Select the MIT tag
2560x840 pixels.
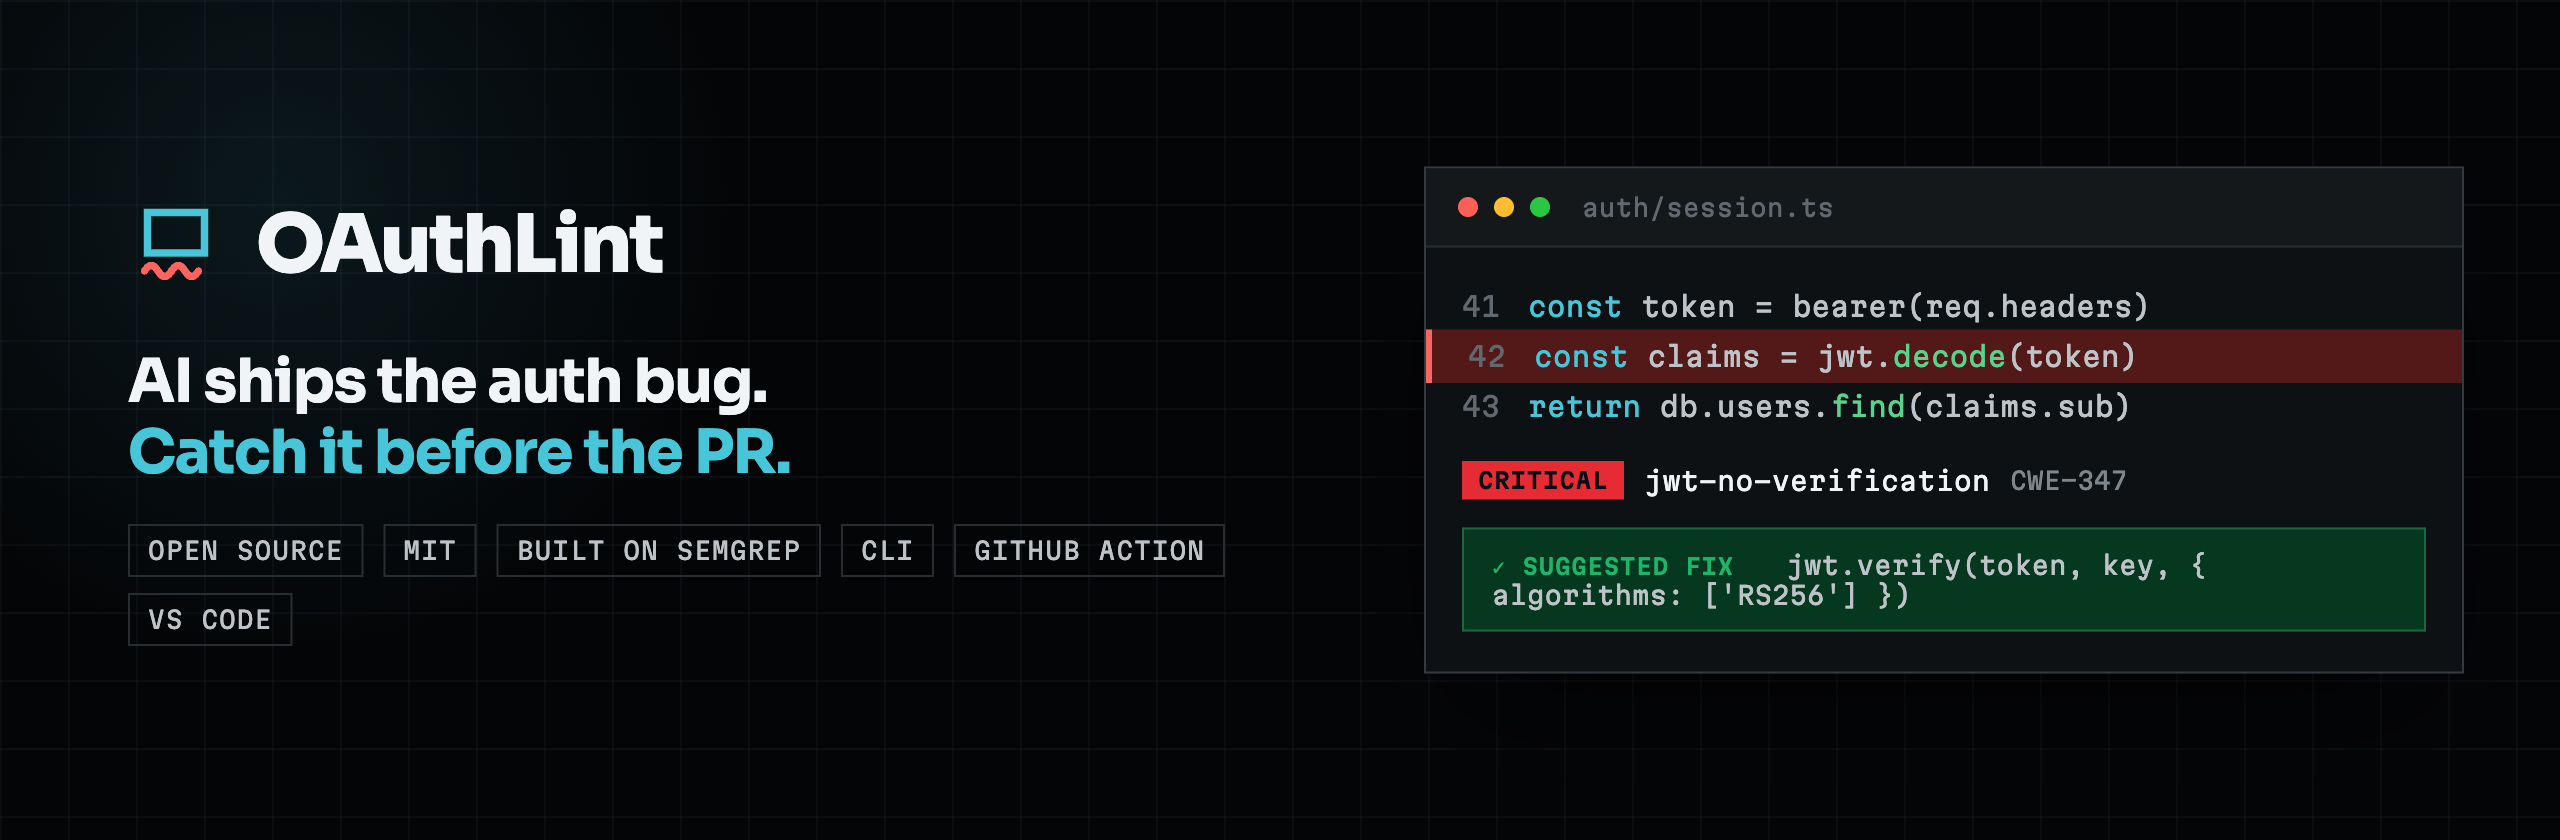click(x=430, y=551)
